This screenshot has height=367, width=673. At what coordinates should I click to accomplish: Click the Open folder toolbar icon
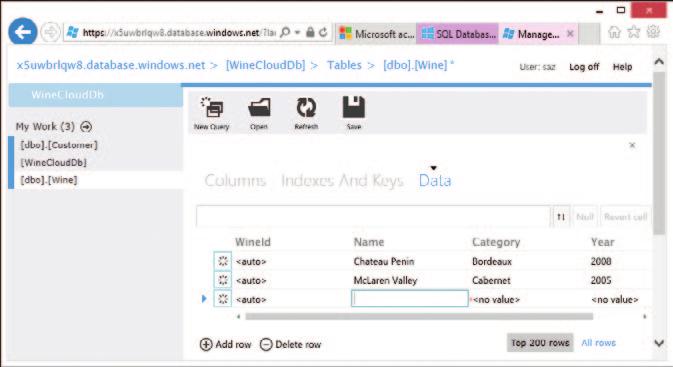(x=259, y=113)
